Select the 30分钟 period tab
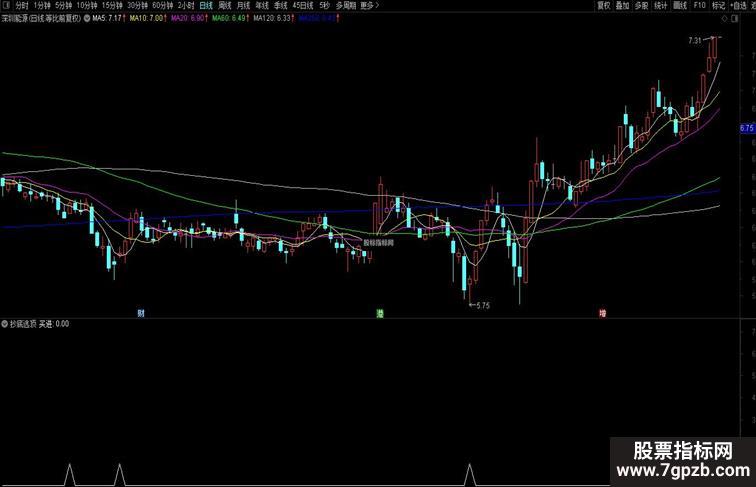This screenshot has height=487, width=756. point(137,5)
